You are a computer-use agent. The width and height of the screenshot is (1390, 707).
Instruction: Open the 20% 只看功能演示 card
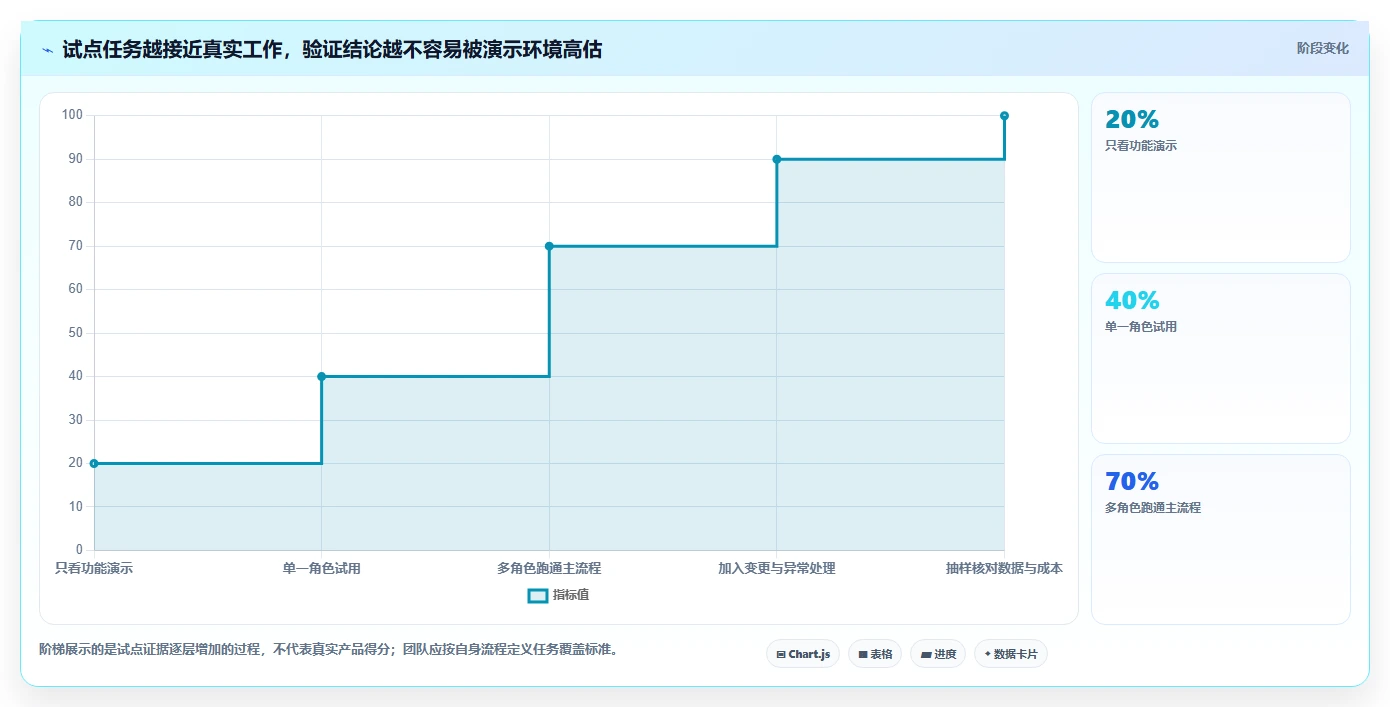(x=1220, y=177)
